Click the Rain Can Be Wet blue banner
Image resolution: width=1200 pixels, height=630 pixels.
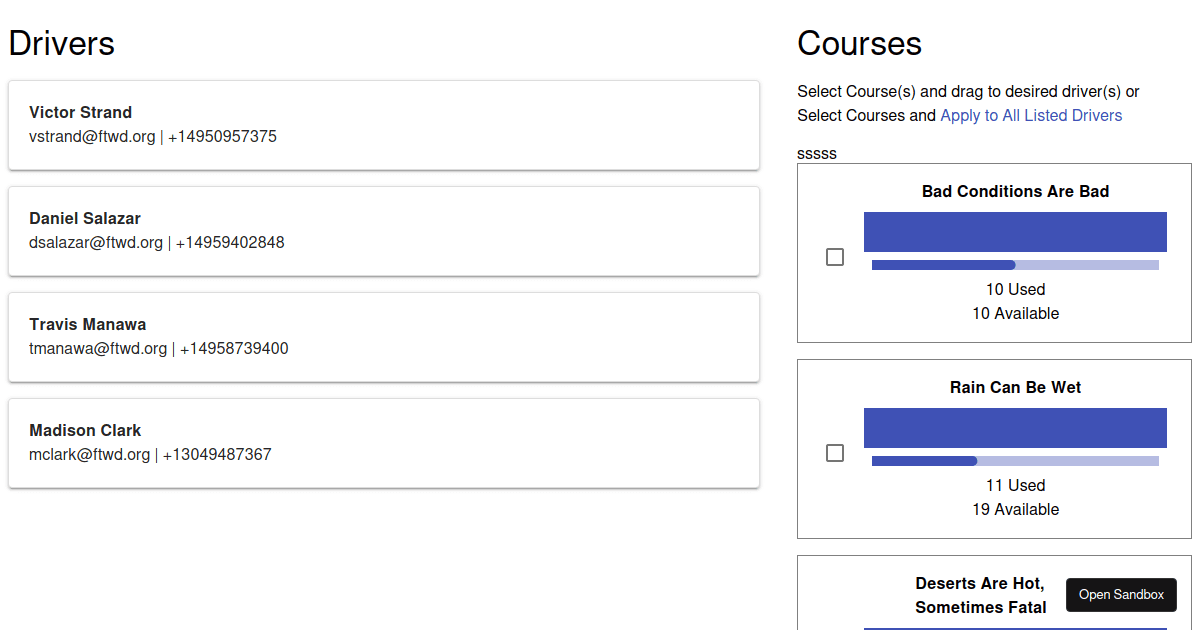[x=1015, y=428]
